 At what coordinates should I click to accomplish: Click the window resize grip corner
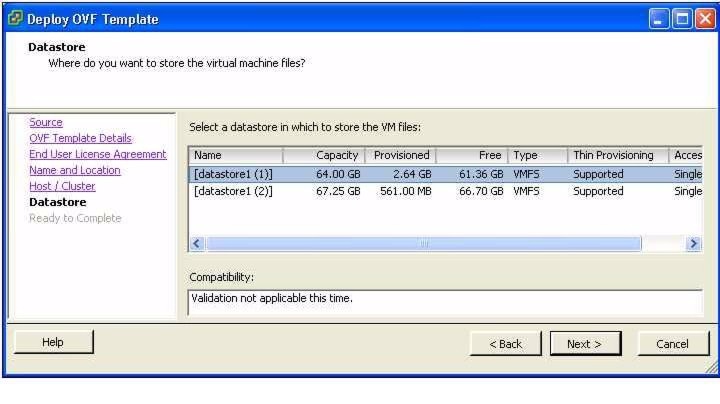click(711, 367)
